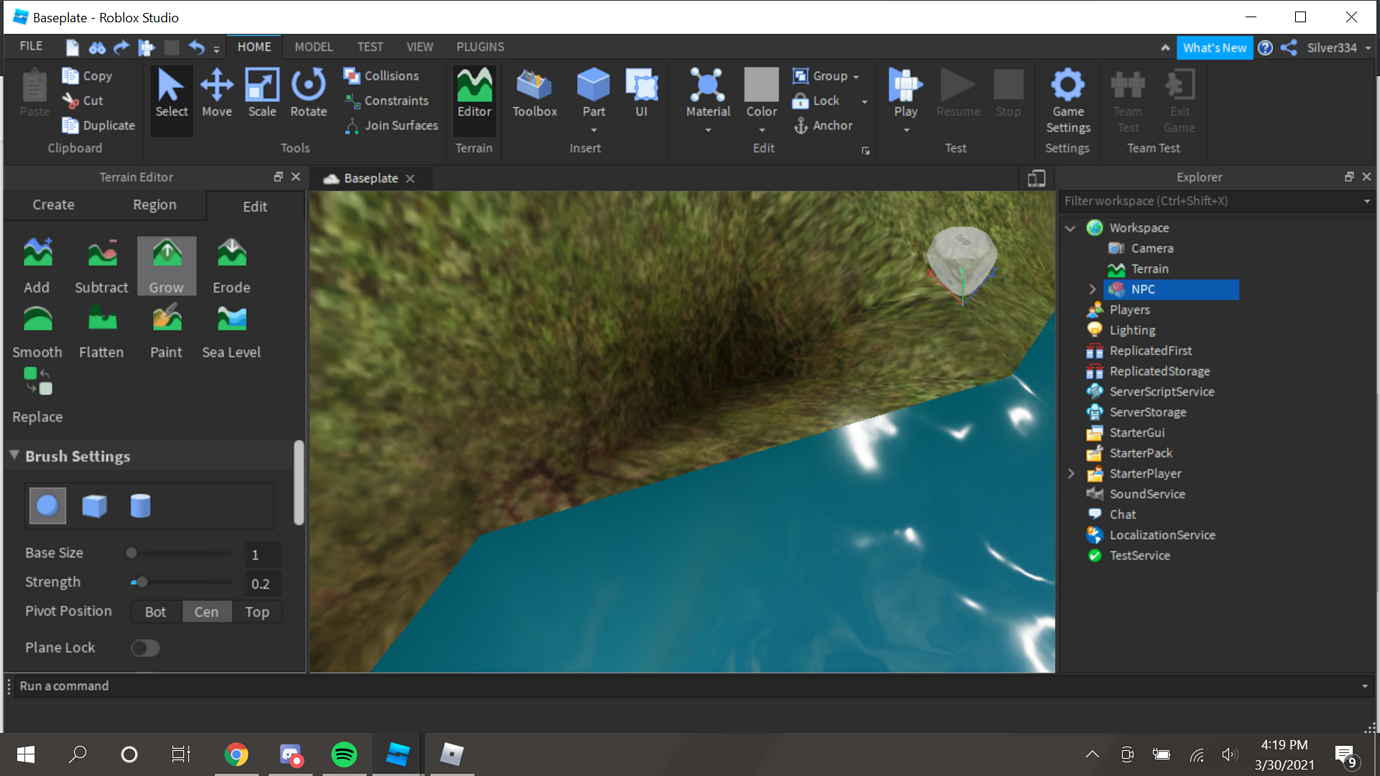Insert a Part from ribbon
Screen dimensions: 1380x776
click(x=594, y=92)
